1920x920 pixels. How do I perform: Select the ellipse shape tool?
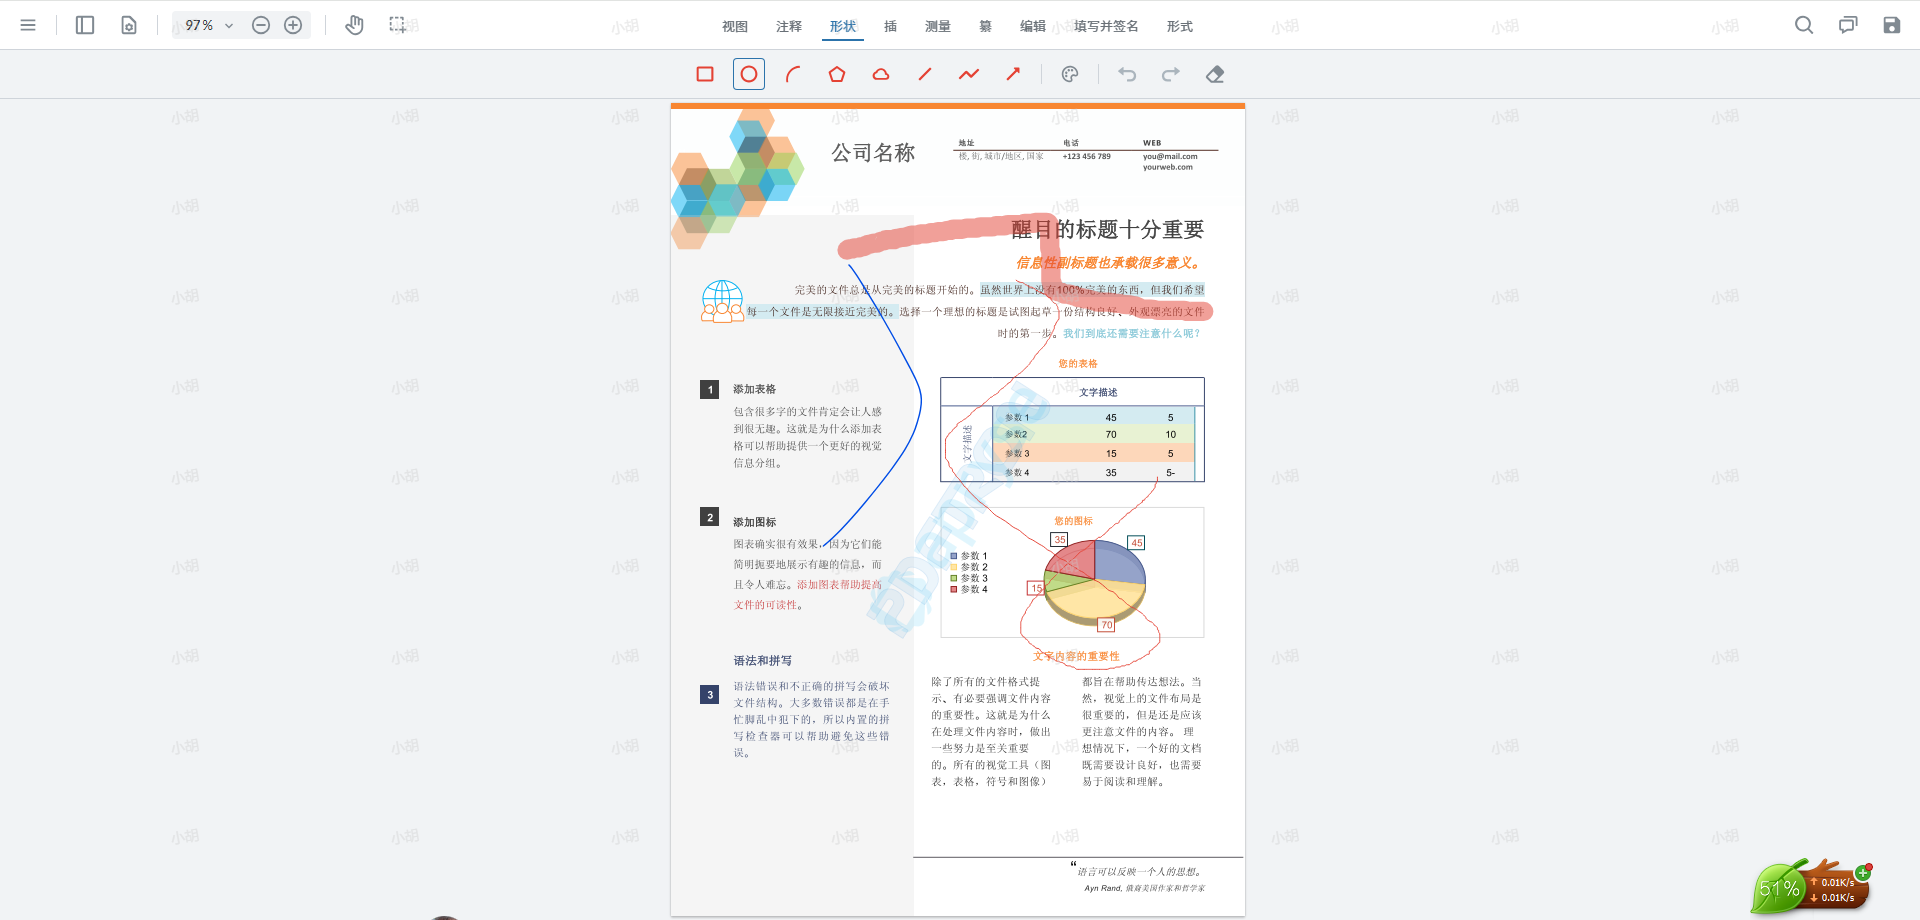click(749, 74)
